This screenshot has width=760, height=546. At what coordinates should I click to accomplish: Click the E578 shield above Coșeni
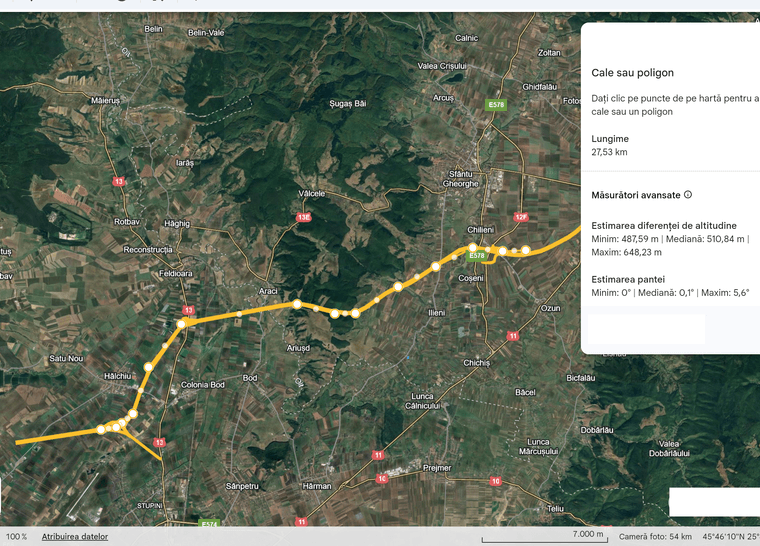click(477, 257)
